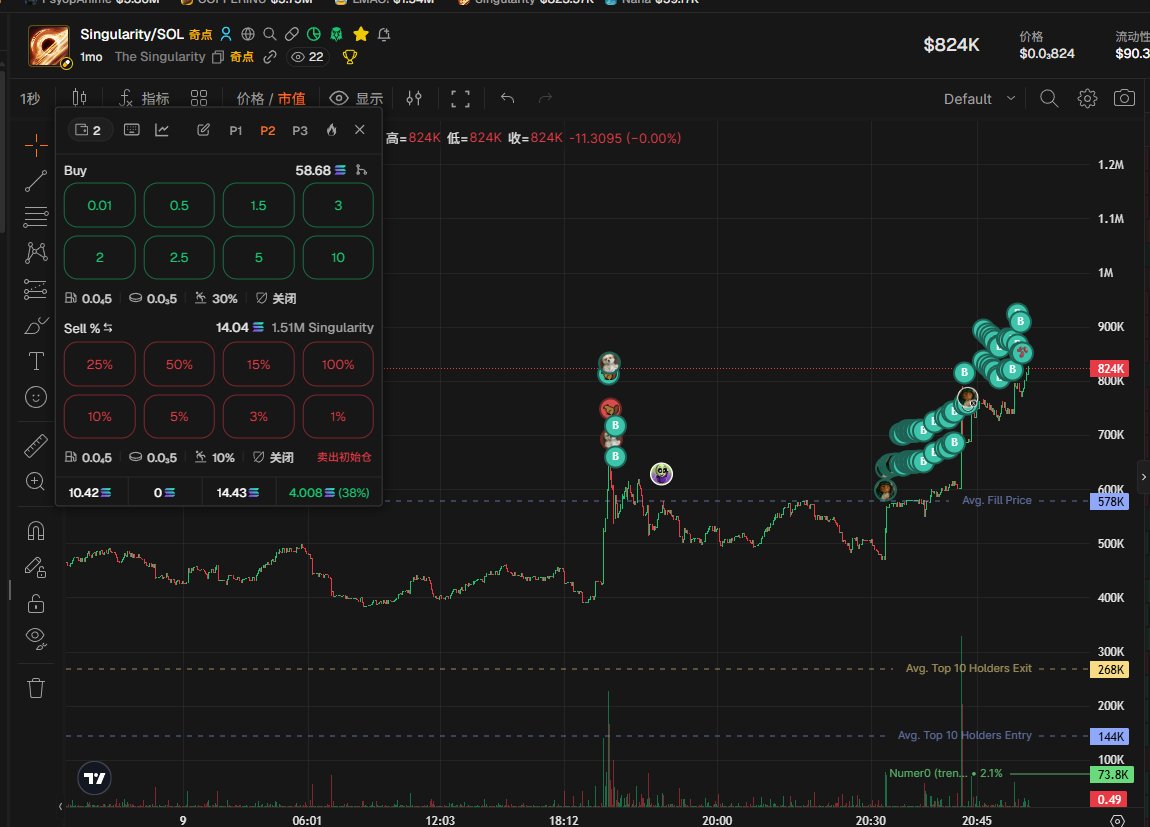1150x827 pixels.
Task: Favorite token with star icon
Action: click(x=361, y=34)
